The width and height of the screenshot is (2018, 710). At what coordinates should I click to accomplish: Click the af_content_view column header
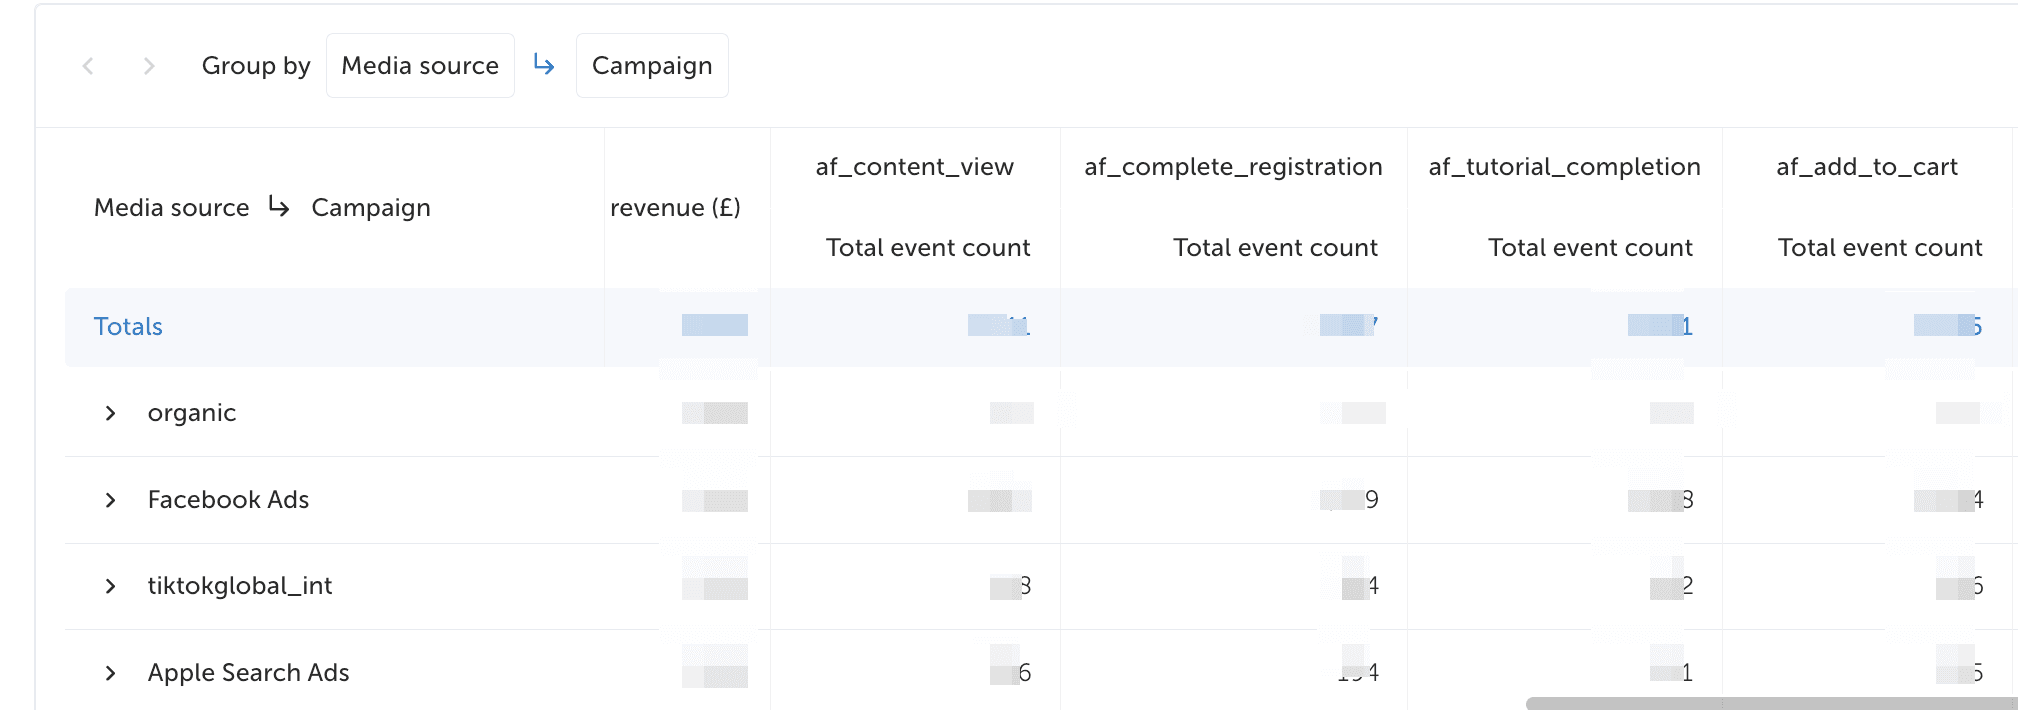click(914, 167)
